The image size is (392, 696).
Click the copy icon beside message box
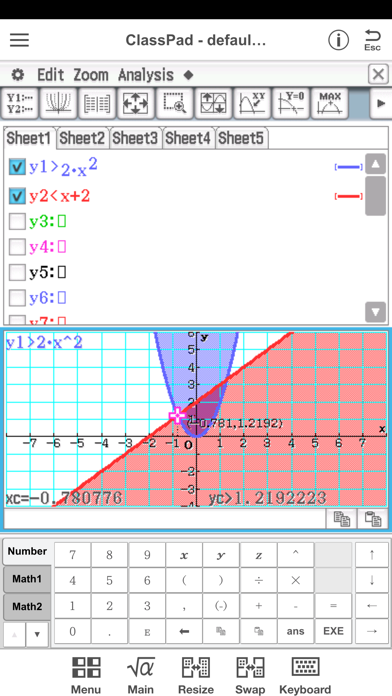point(341,518)
